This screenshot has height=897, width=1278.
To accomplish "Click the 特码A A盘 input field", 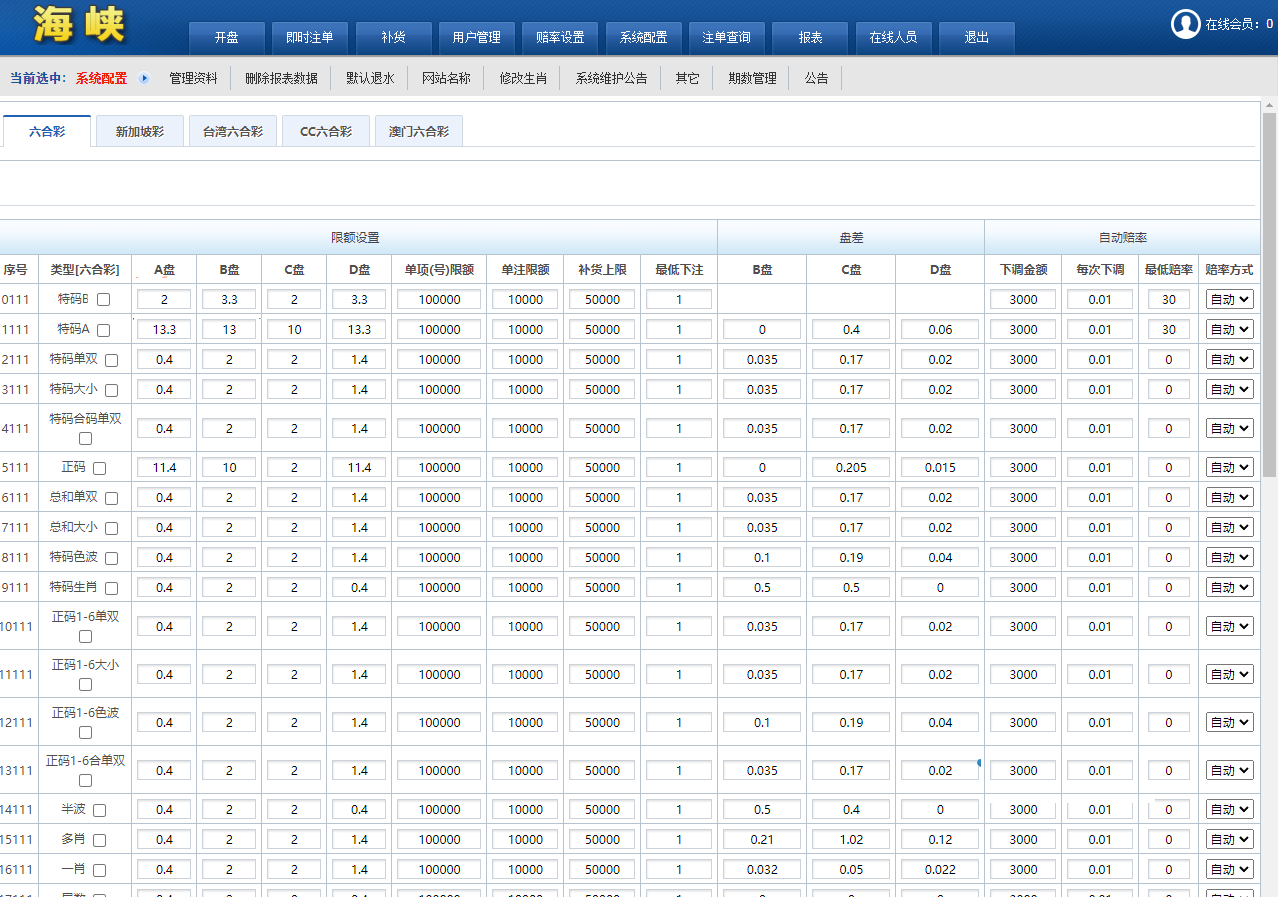I will pyautogui.click(x=164, y=330).
